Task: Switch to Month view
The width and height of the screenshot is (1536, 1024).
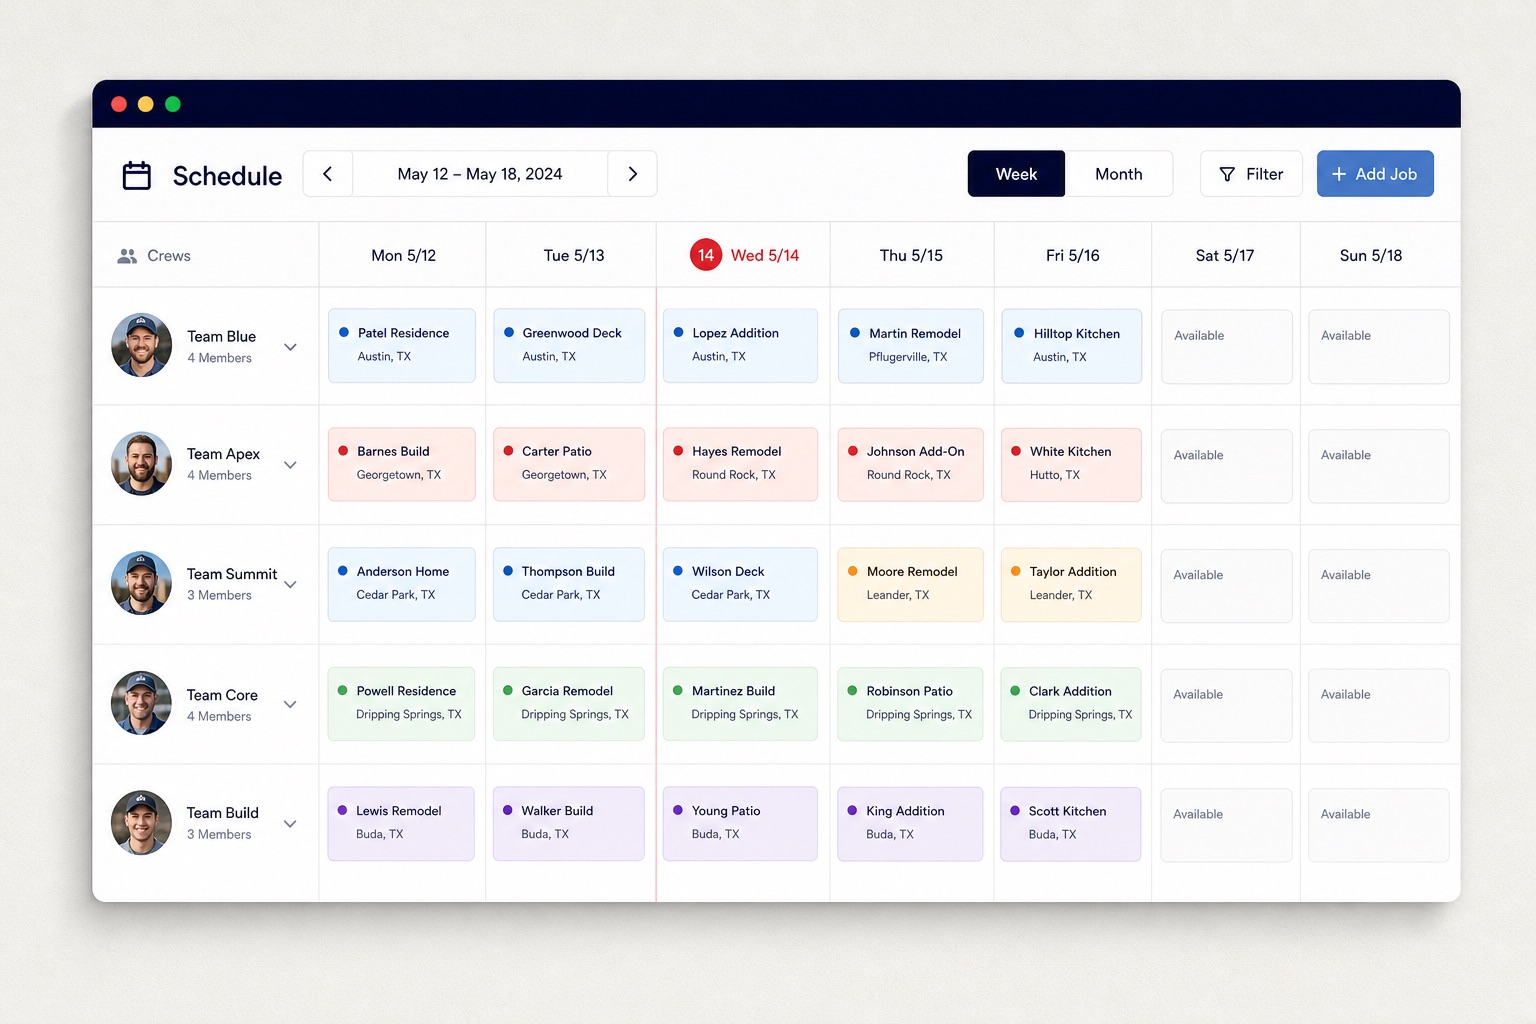Action: [1118, 174]
